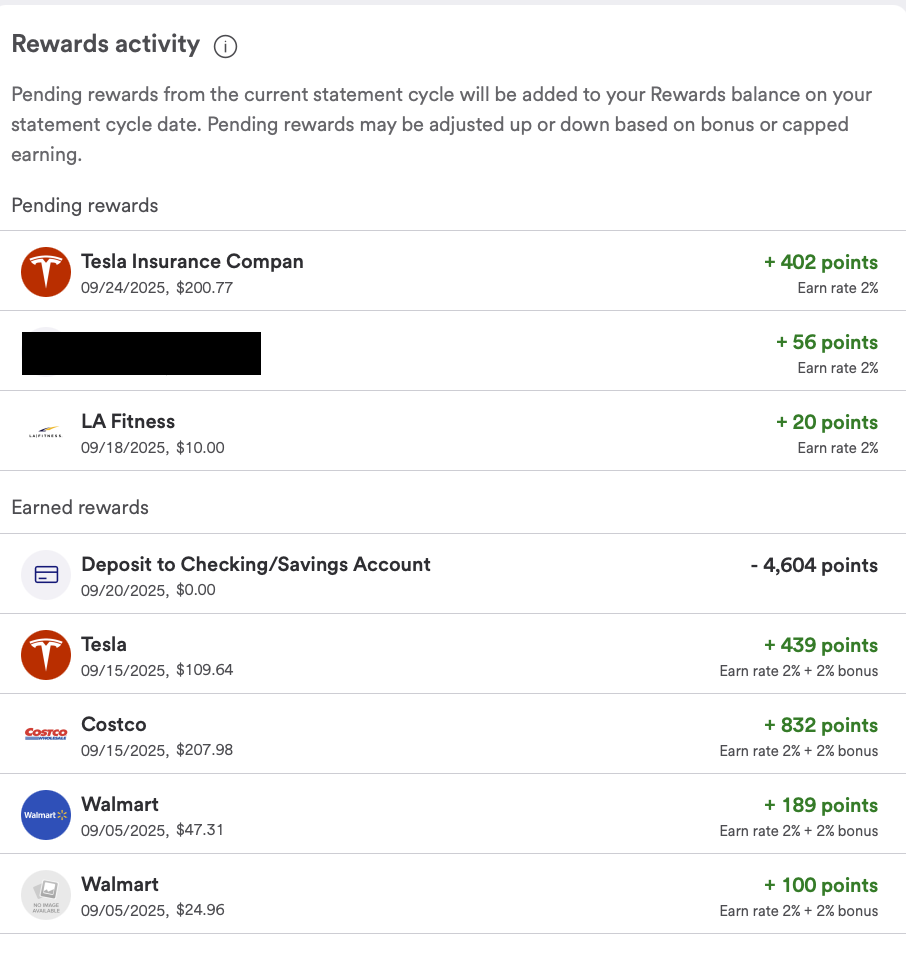
Task: Click the LA Fitness logo icon
Action: 46,432
